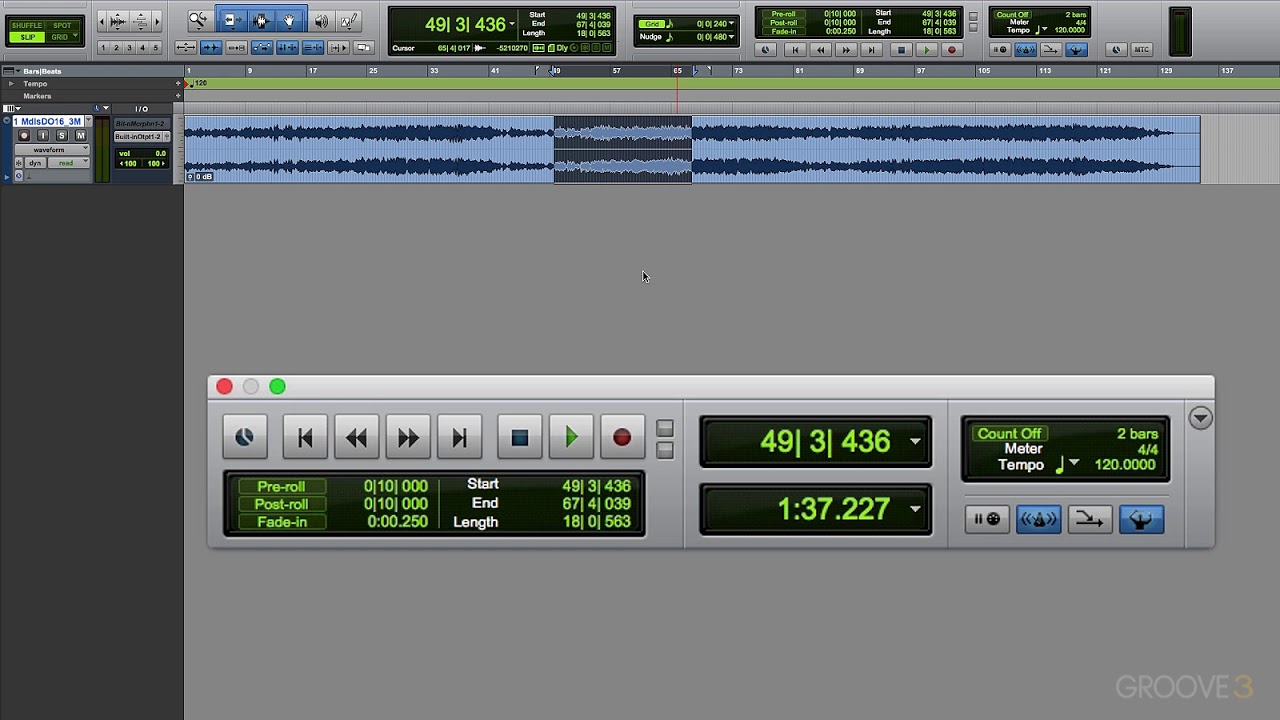Select Grid edit mode
1280x720 pixels.
61,37
